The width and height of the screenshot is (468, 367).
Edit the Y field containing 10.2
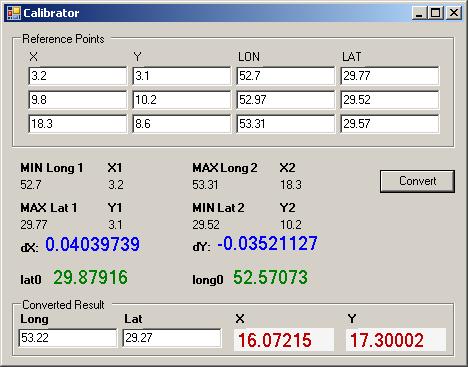click(x=181, y=100)
